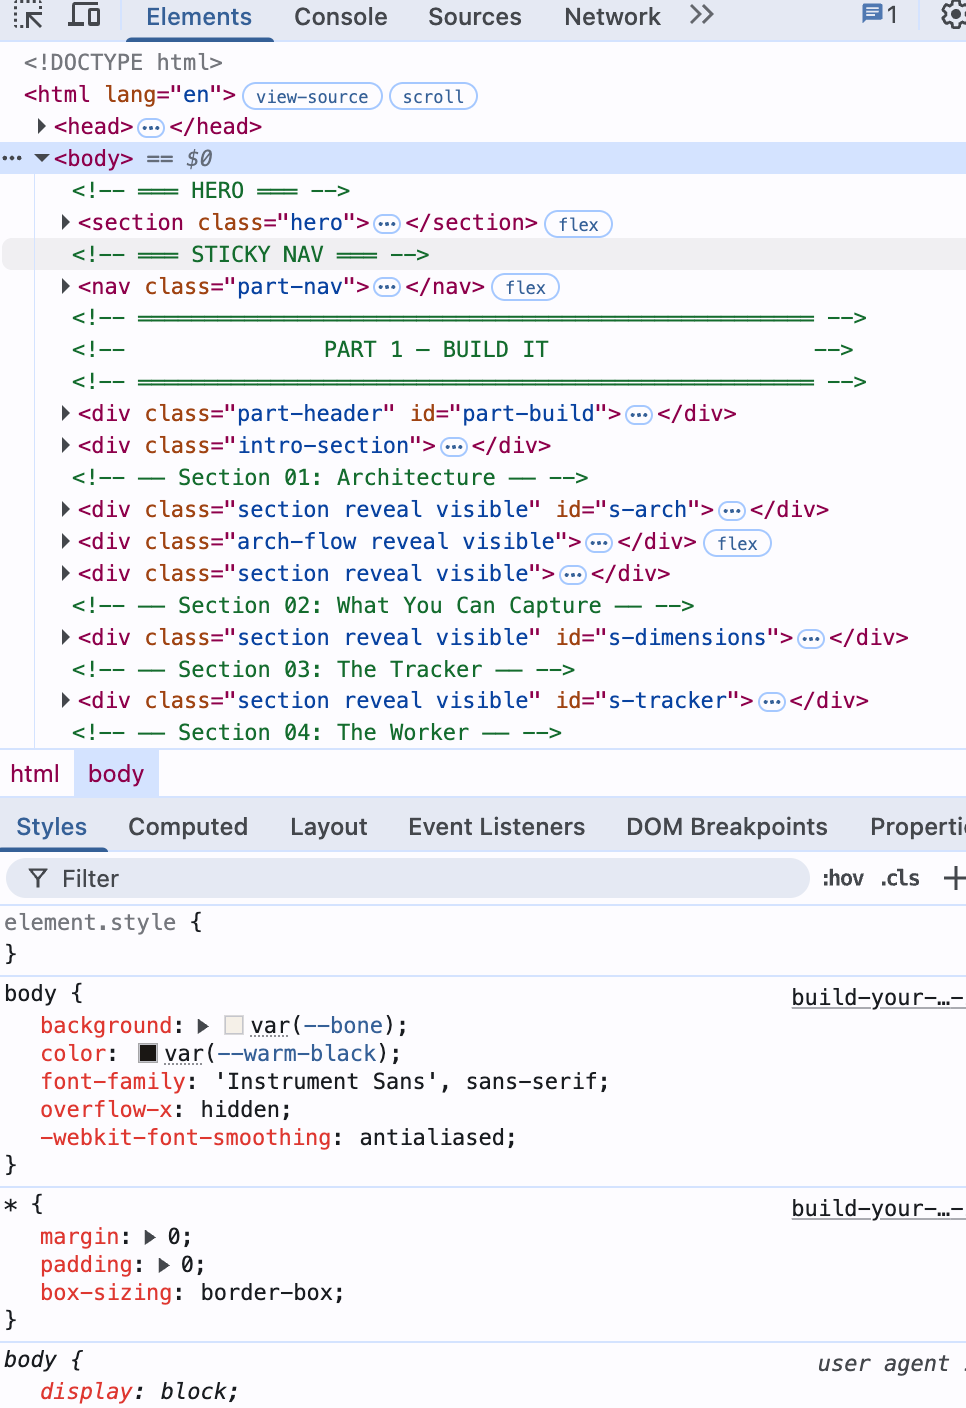The width and height of the screenshot is (966, 1408).
Task: Toggle flex badge on part-nav element
Action: tap(525, 287)
